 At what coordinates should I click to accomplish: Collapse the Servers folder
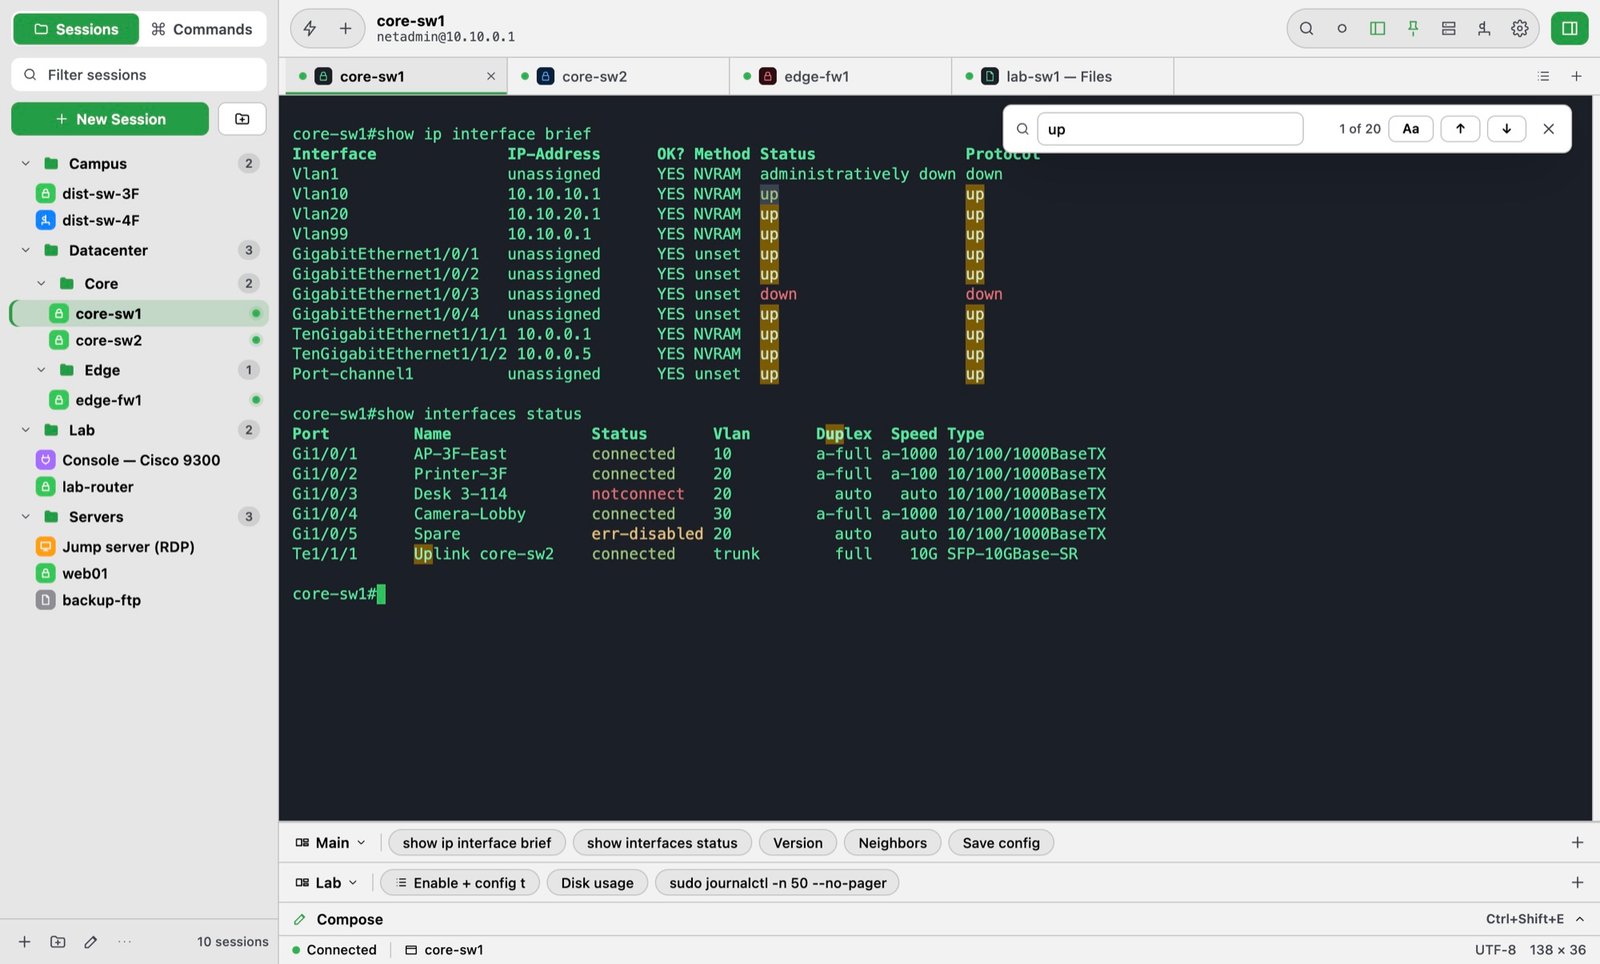coord(26,517)
